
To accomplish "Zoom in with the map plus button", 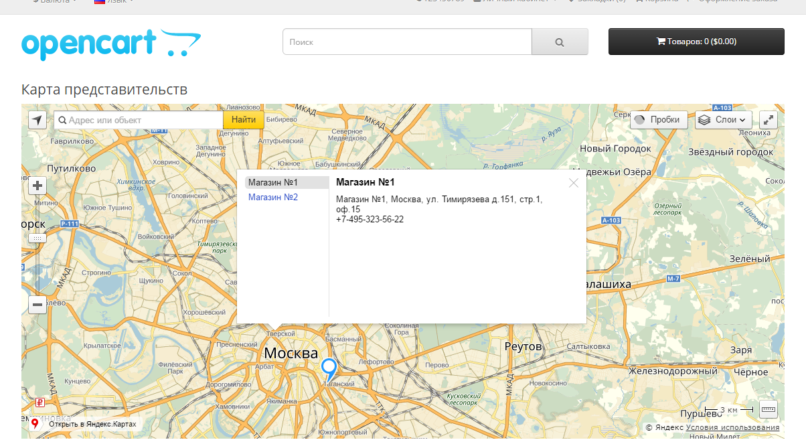I will pyautogui.click(x=37, y=186).
